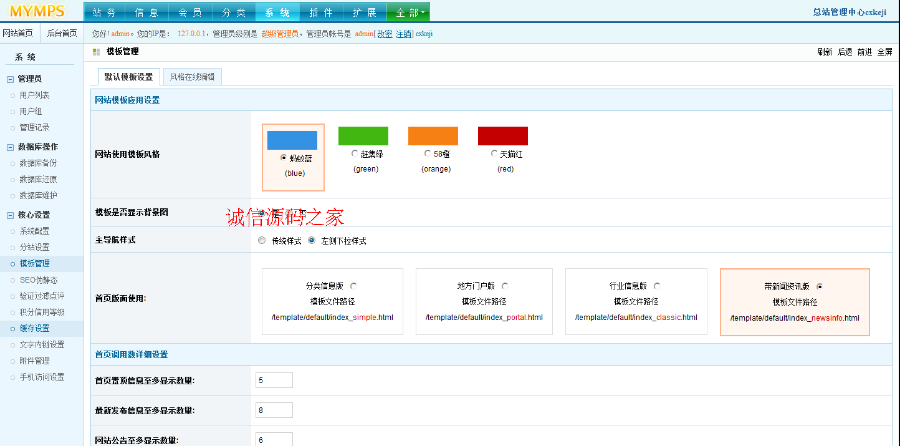Switch to the 风格在线编辑 tab

[192, 77]
